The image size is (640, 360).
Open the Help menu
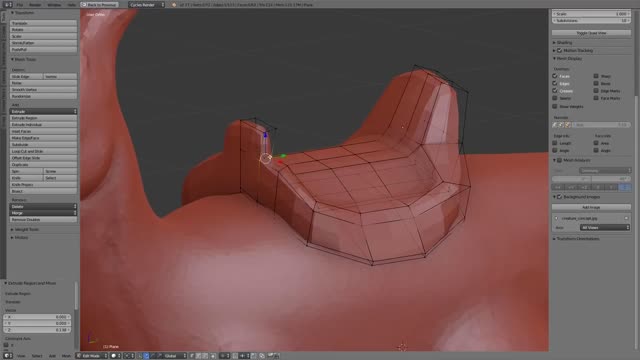pos(71,5)
